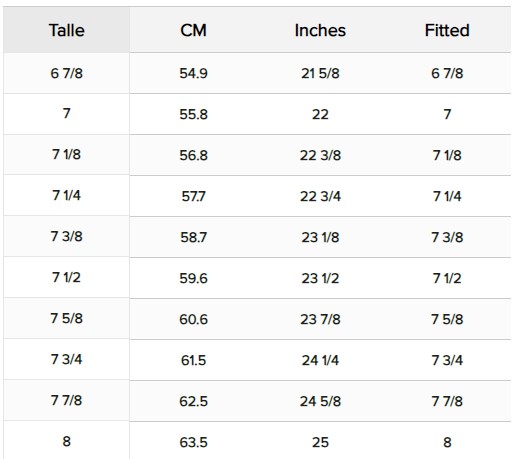Select the 59.6 CM value
The height and width of the screenshot is (459, 519).
point(193,278)
